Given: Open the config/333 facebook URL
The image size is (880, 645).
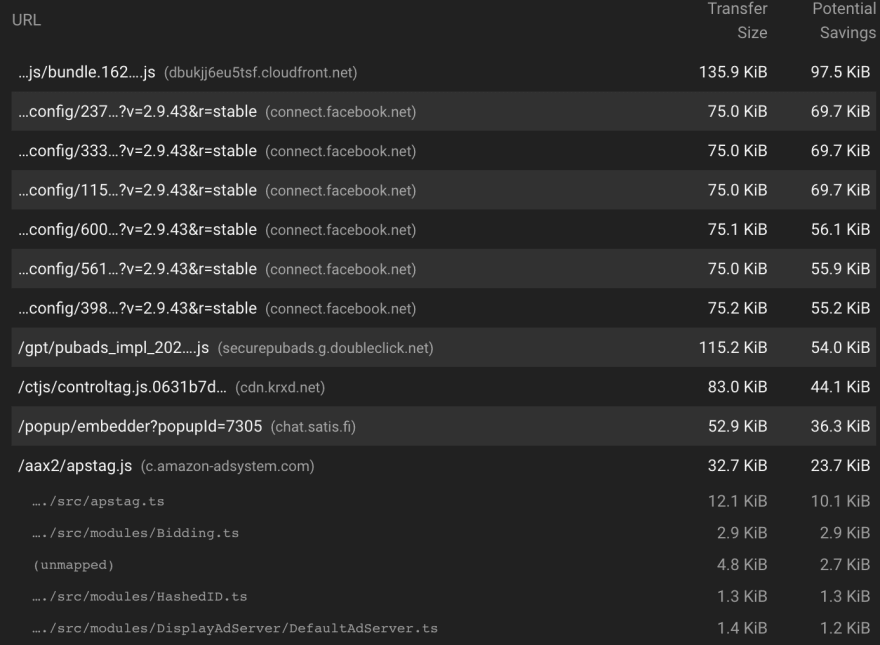Looking at the screenshot, I should (x=138, y=151).
